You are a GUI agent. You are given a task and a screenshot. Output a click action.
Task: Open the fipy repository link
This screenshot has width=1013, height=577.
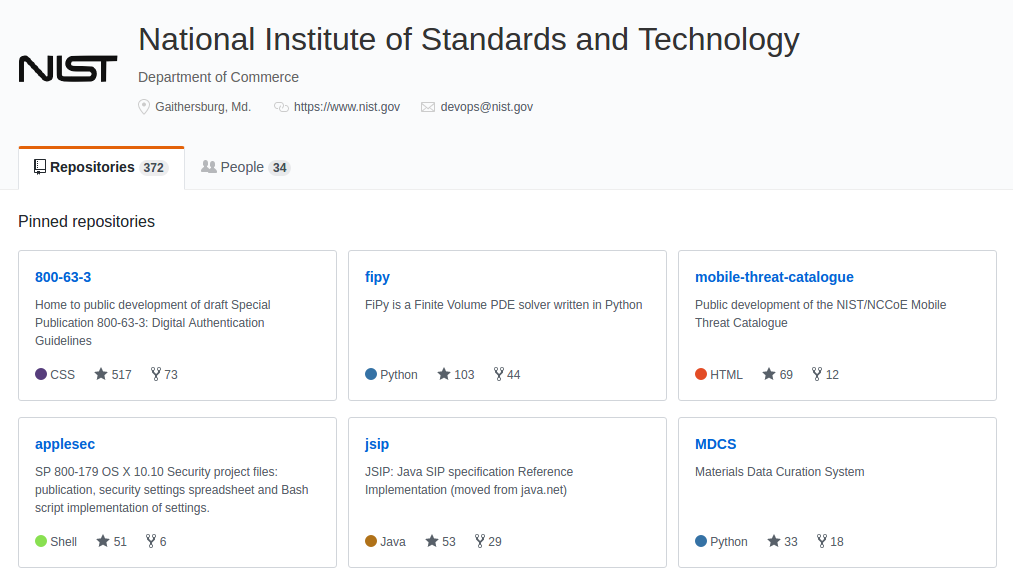[377, 277]
